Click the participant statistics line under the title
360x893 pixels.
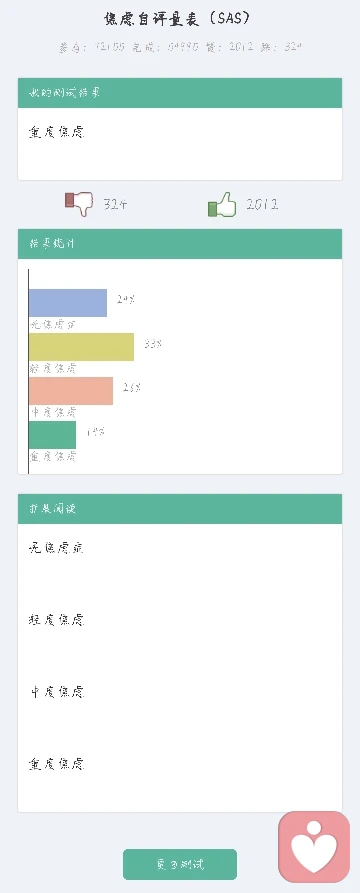tap(180, 47)
